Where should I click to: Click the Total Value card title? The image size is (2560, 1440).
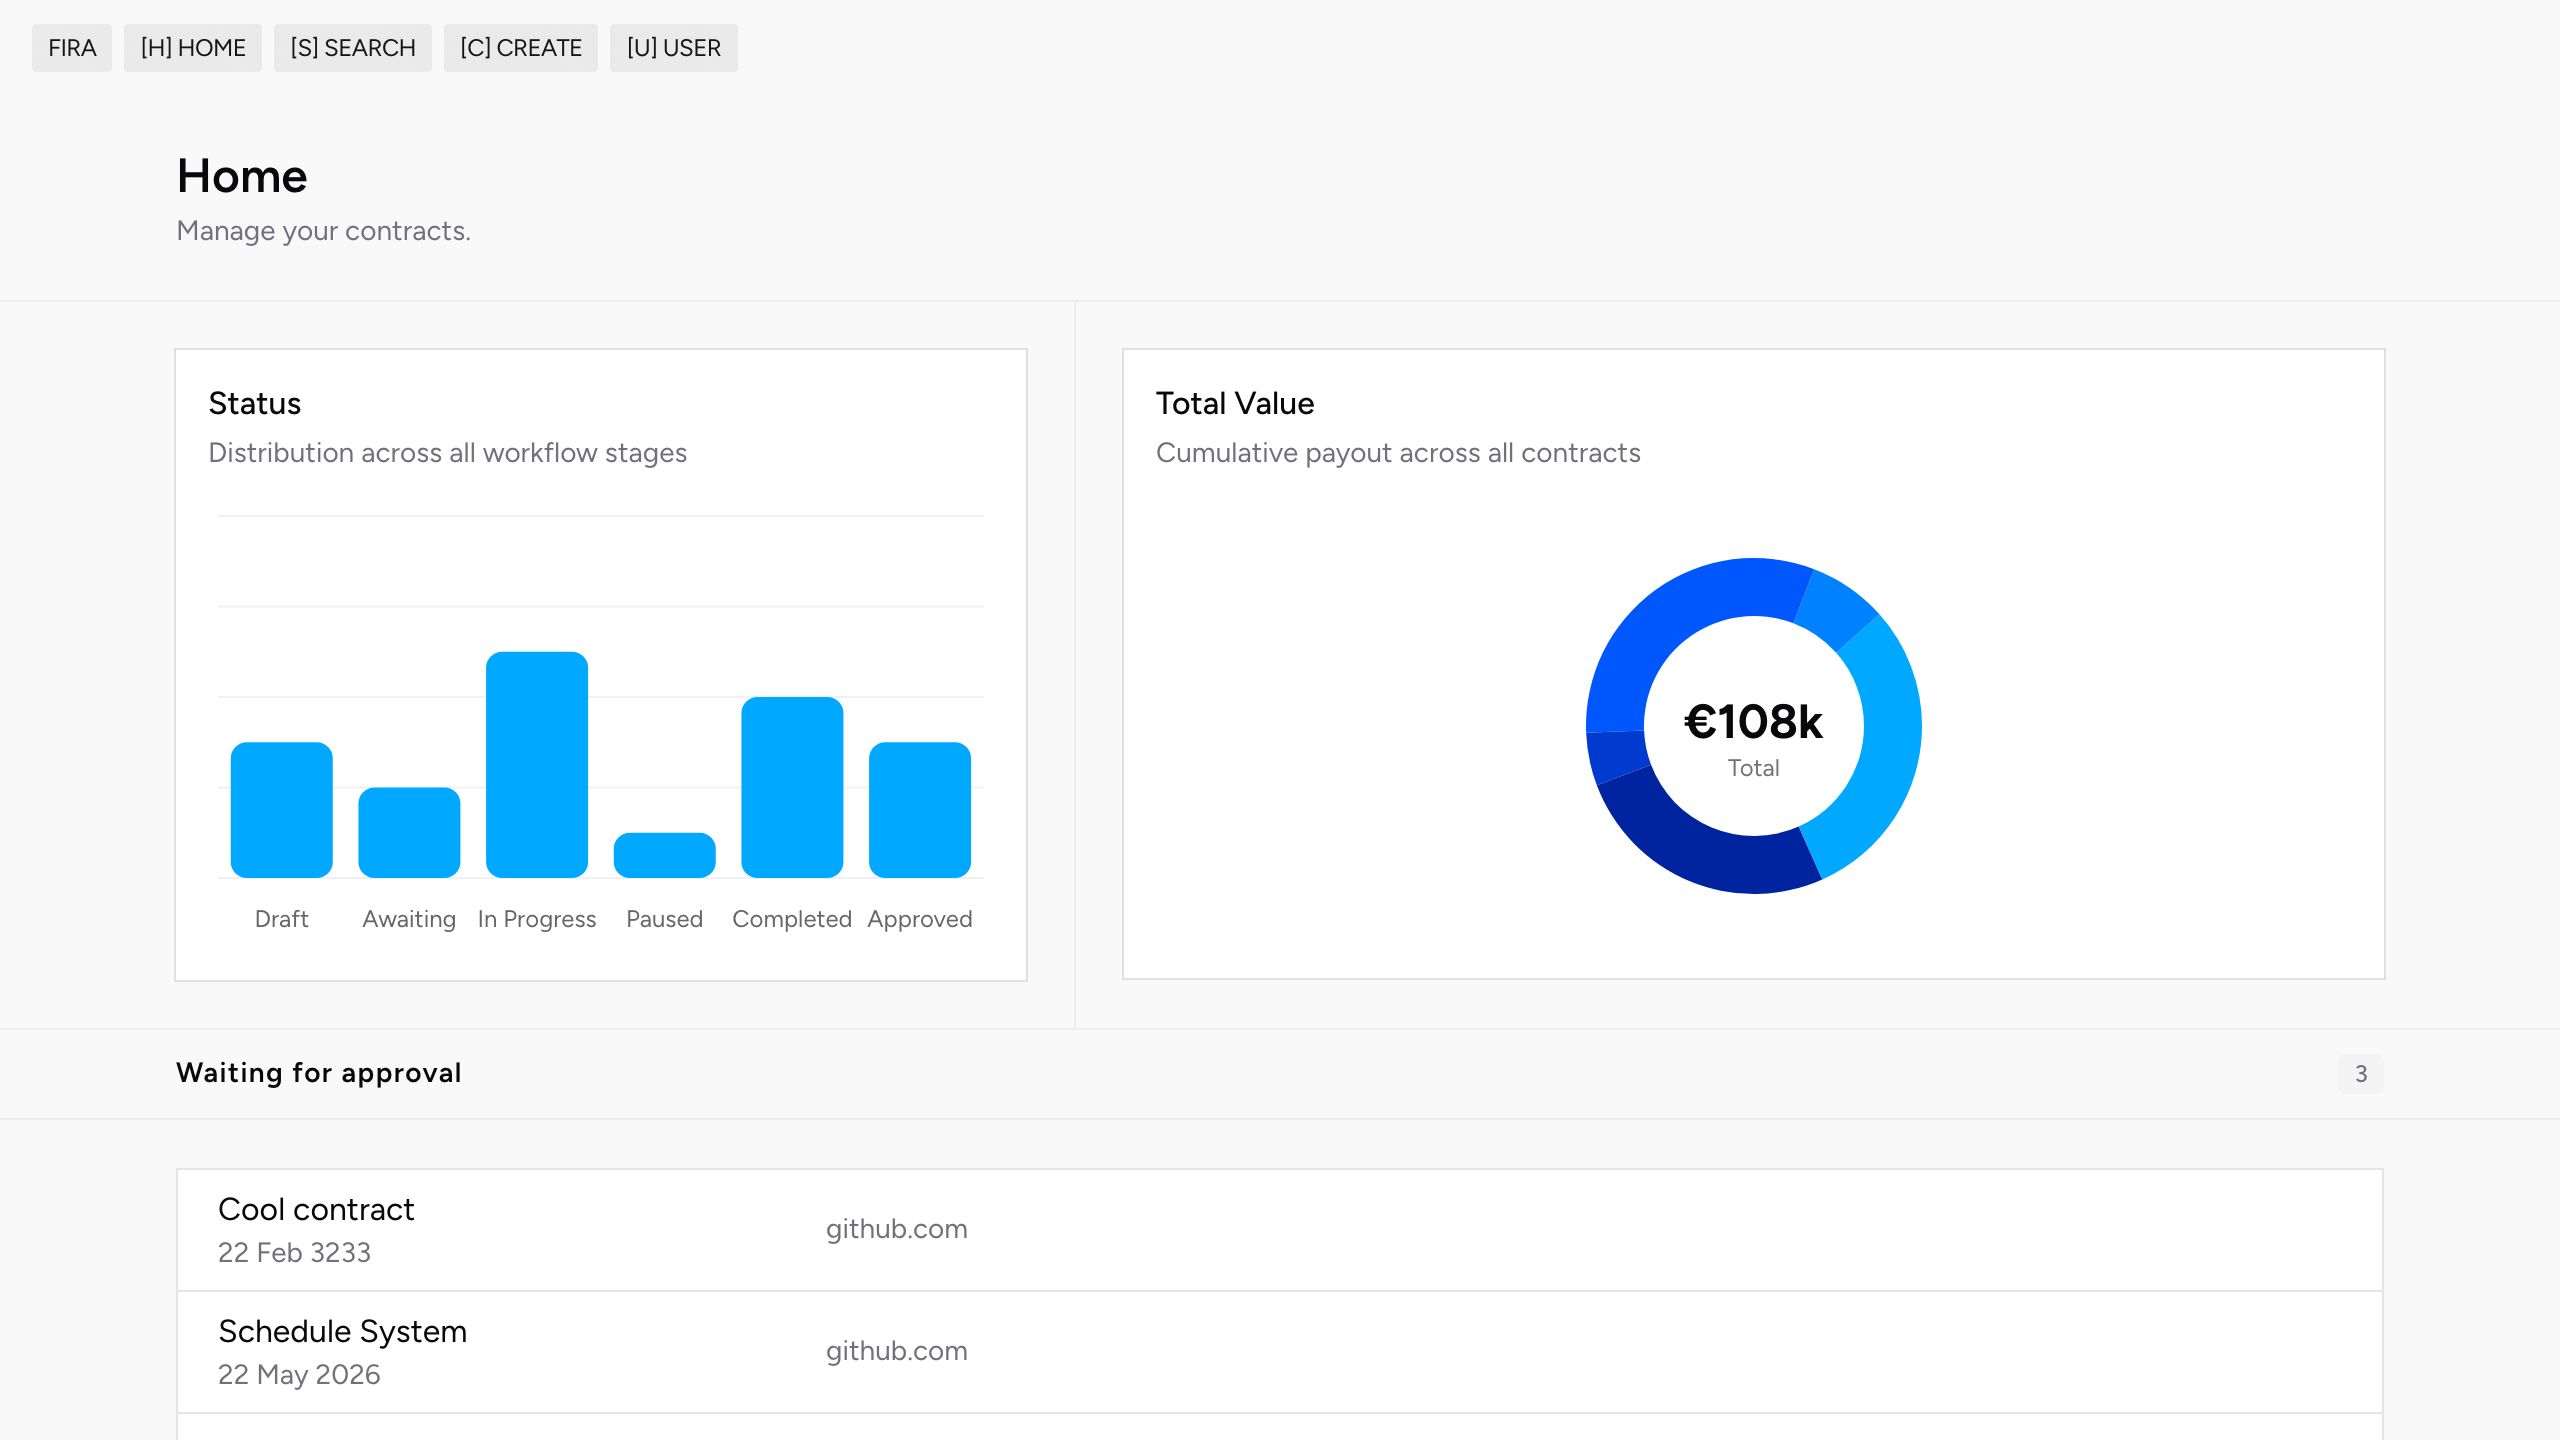point(1235,403)
